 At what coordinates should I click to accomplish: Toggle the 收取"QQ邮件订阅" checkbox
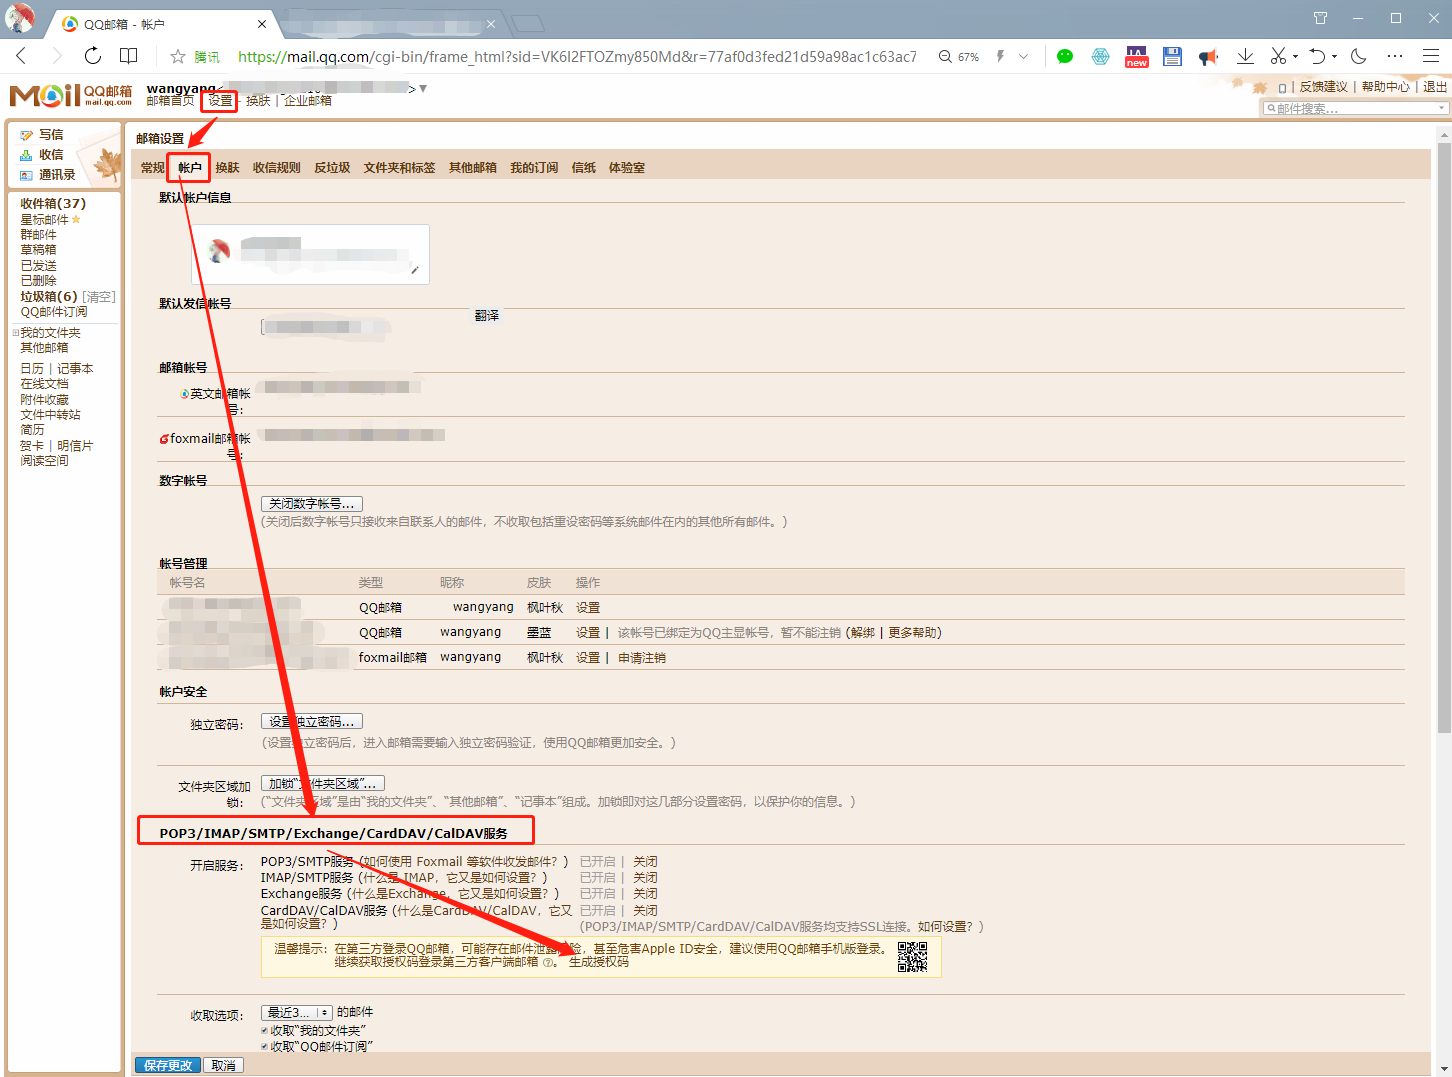(x=265, y=1046)
